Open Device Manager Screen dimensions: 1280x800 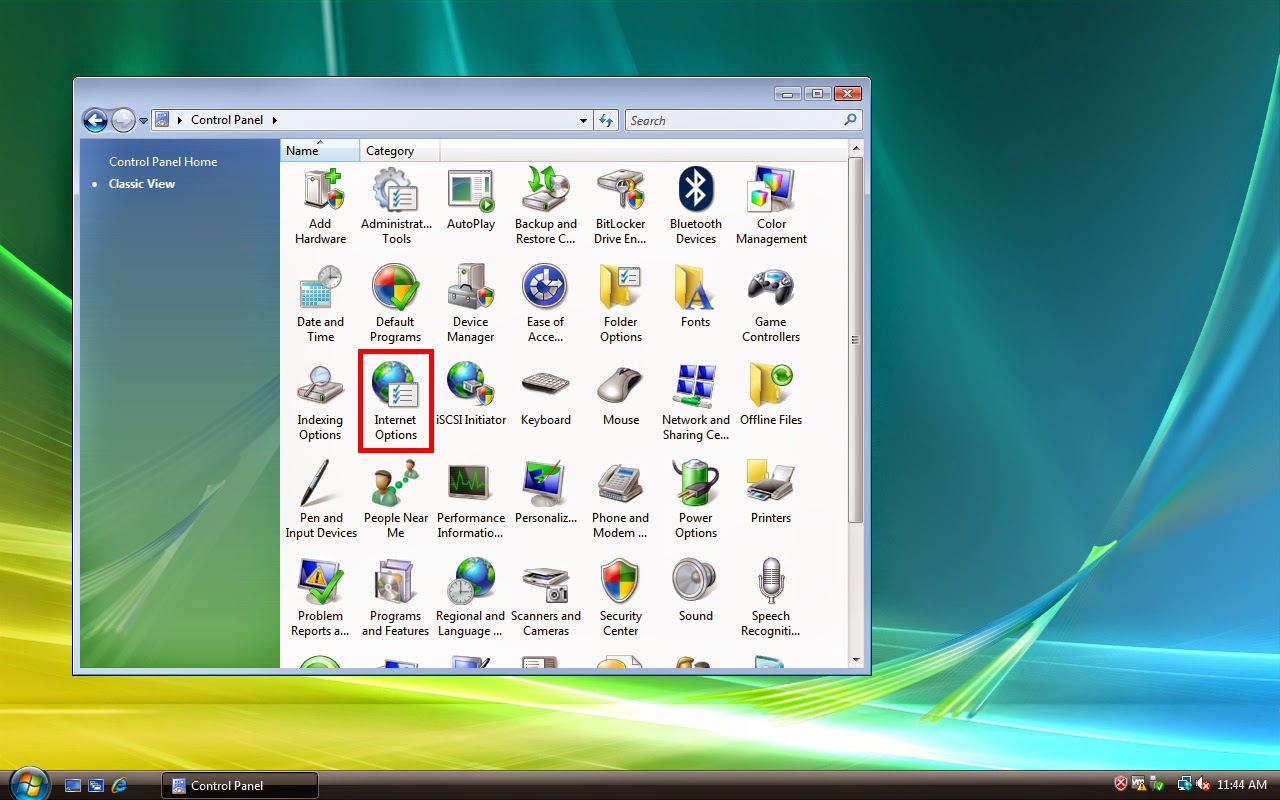[471, 305]
